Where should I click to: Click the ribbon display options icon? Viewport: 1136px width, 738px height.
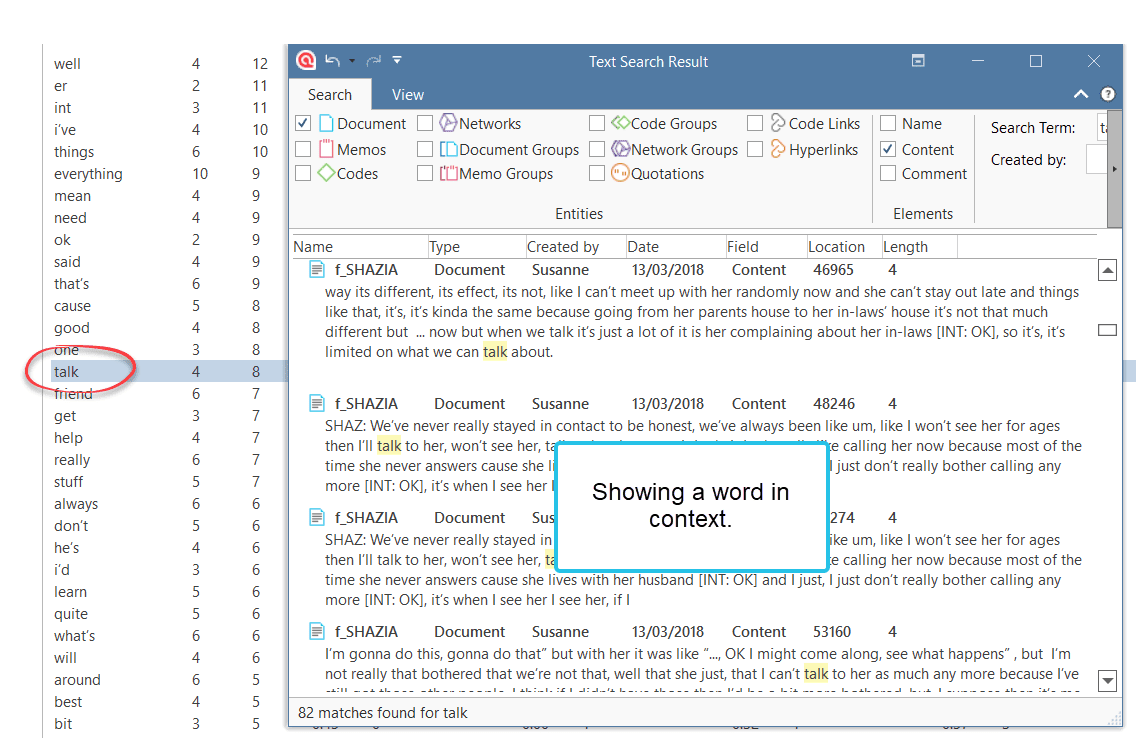point(918,61)
